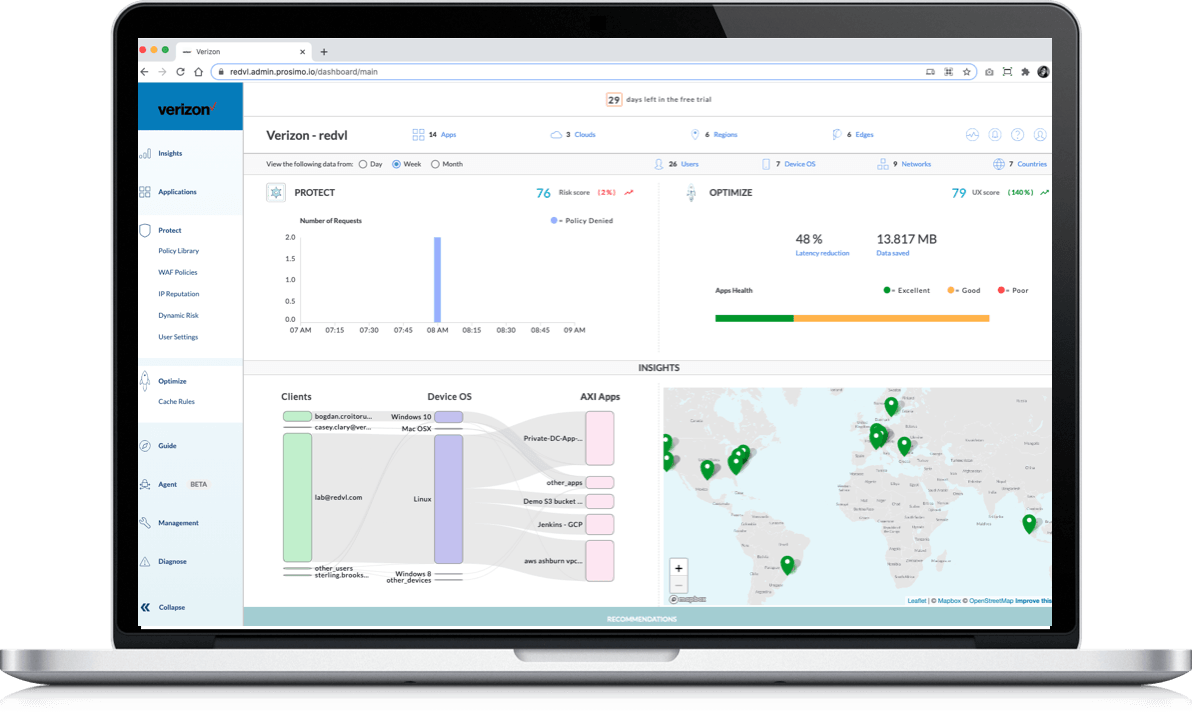This screenshot has width=1192, height=712.
Task: Select the Week radio button
Action: pyautogui.click(x=397, y=164)
